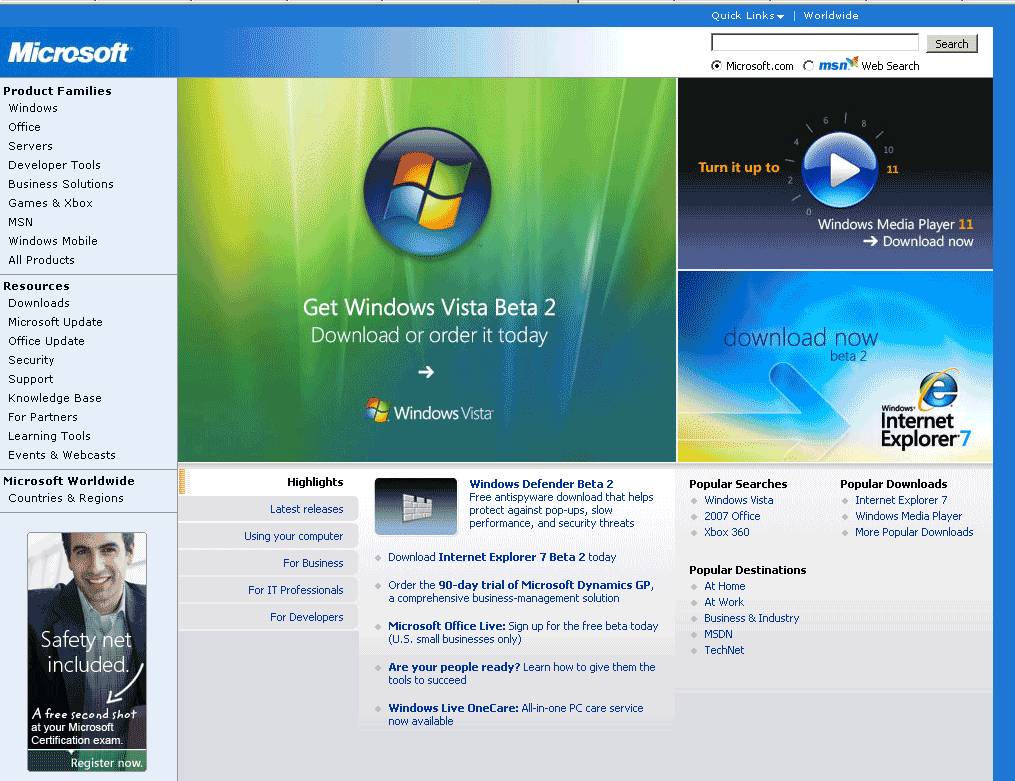The image size is (1015, 781).
Task: Open Games & Xbox product family
Action: coord(50,203)
